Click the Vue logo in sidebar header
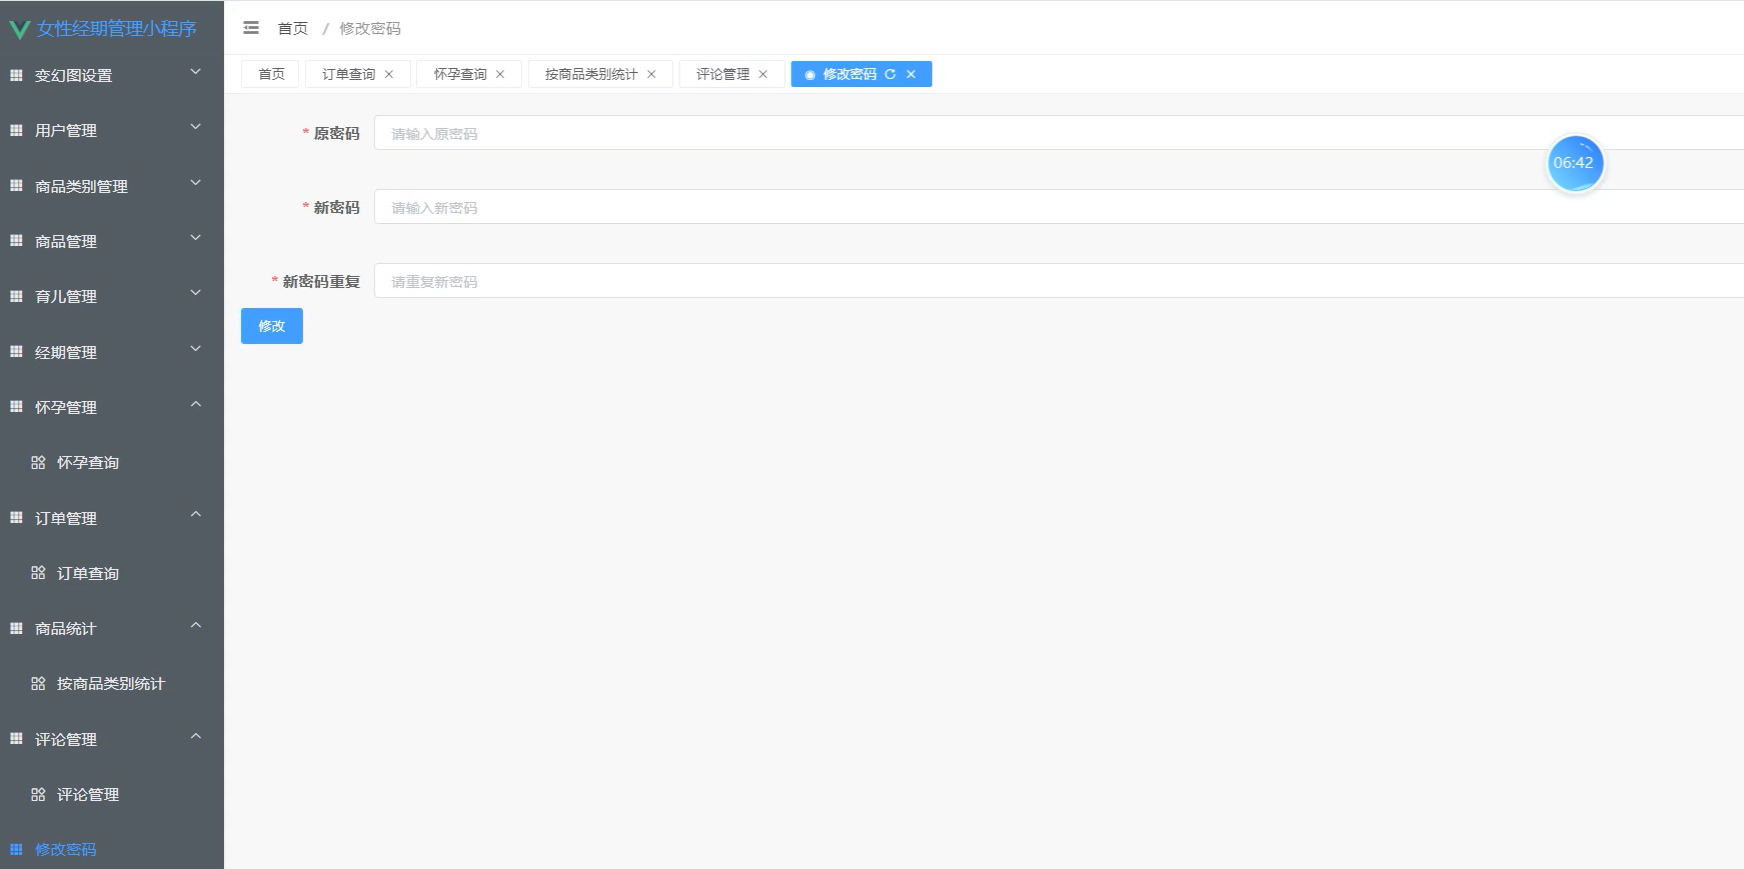The height and width of the screenshot is (869, 1744). pyautogui.click(x=19, y=29)
